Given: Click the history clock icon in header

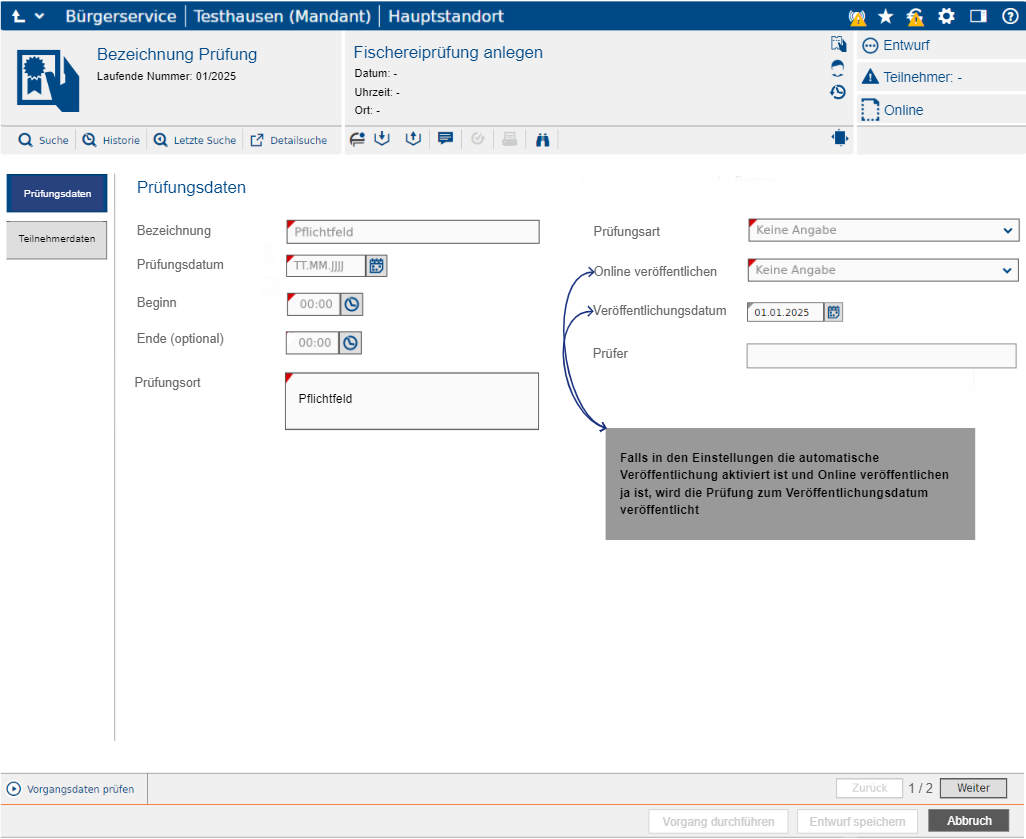Looking at the screenshot, I should click(x=838, y=92).
